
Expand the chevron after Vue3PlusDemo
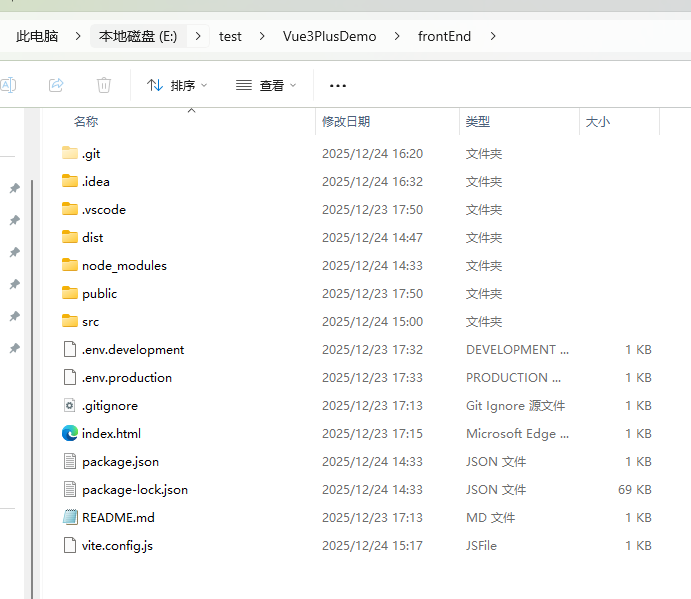(397, 36)
